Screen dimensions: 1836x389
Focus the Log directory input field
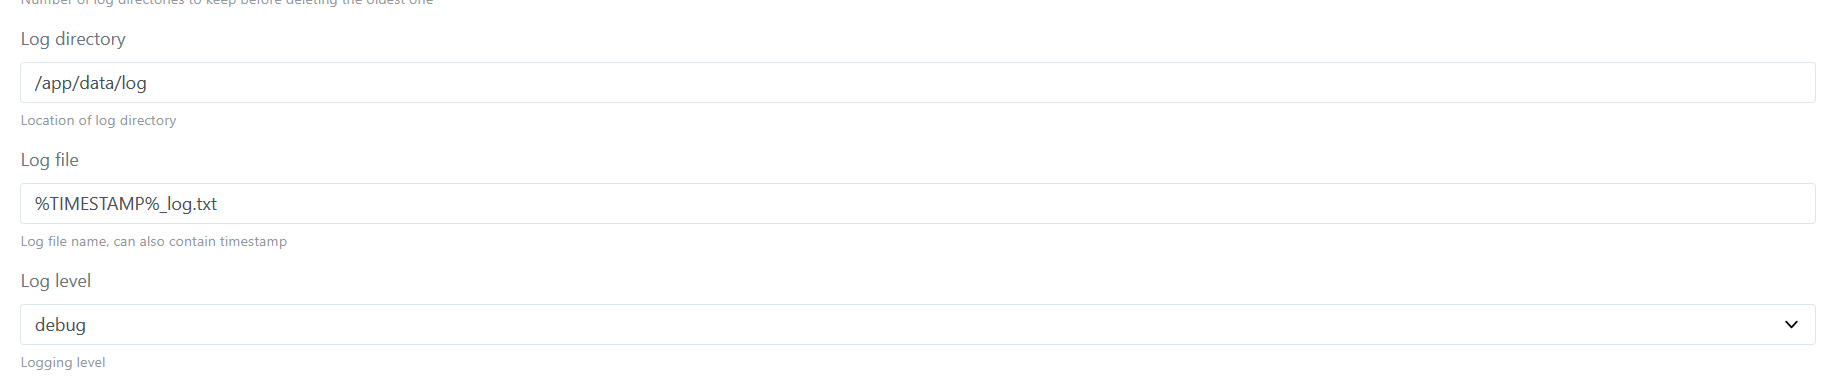pos(918,83)
